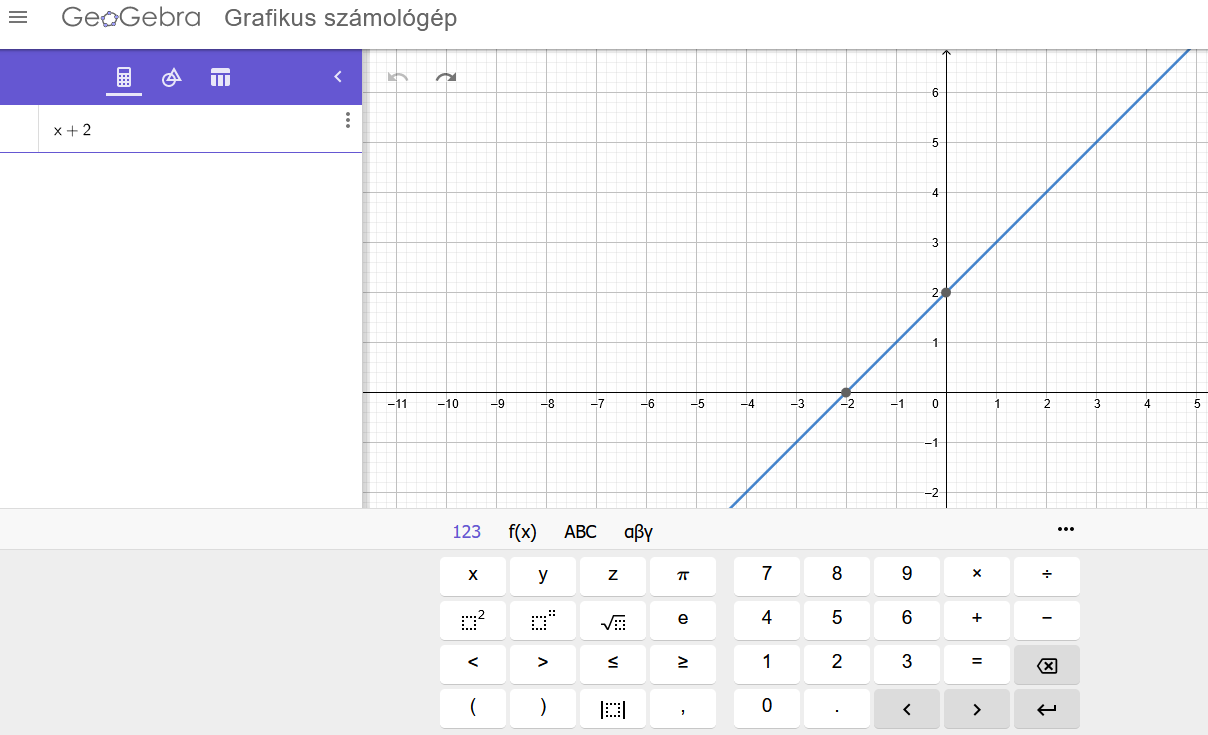Click the GeoGebra logo
Viewport: 1208px width, 735px height.
[x=130, y=17]
